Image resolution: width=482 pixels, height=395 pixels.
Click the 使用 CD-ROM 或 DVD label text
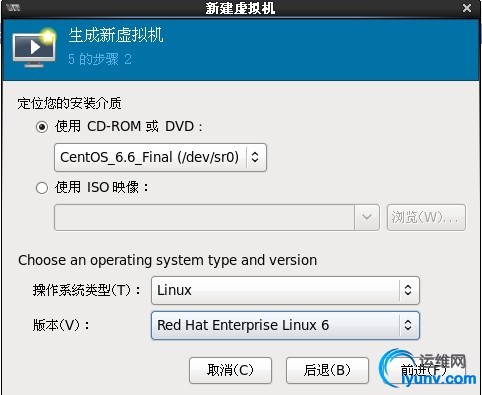129,127
